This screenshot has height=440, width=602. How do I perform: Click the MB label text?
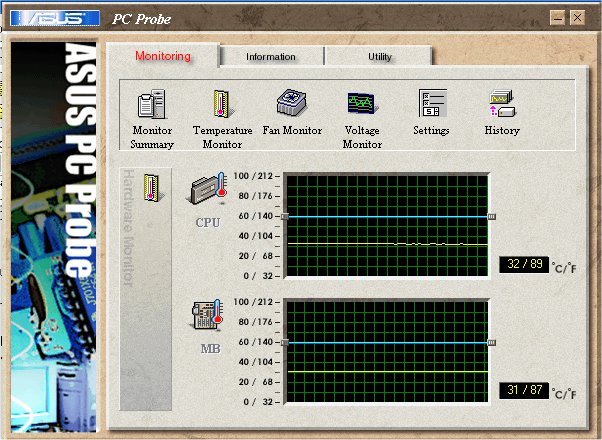pos(210,349)
